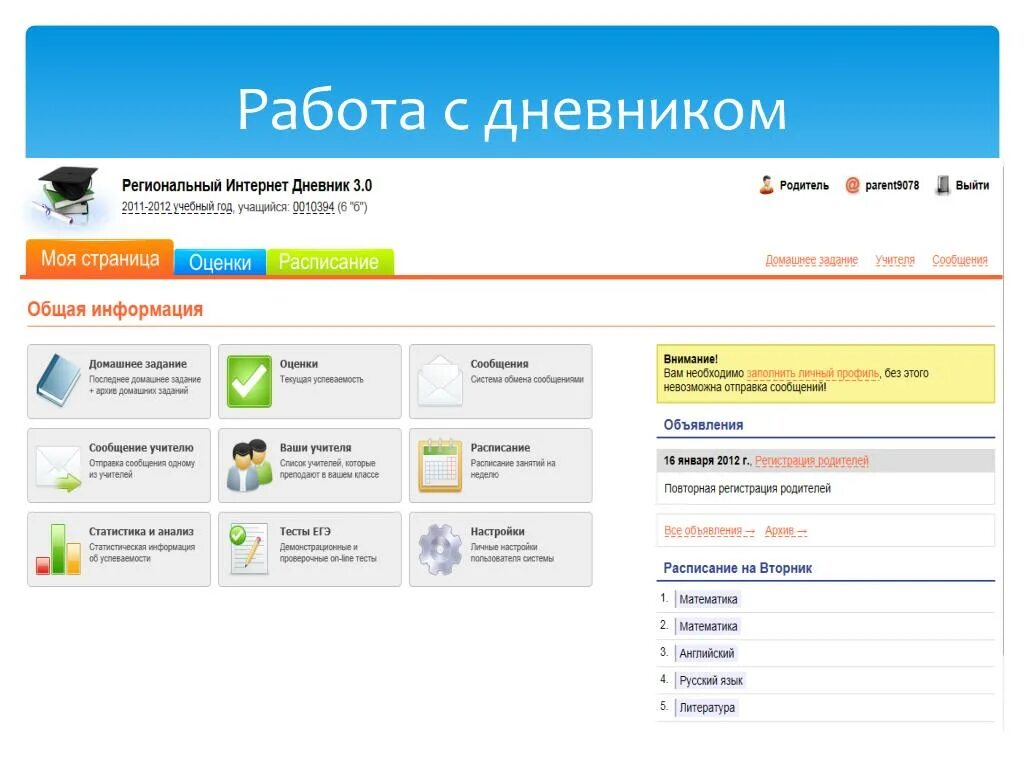Click the calendar Расписание icon

point(440,465)
